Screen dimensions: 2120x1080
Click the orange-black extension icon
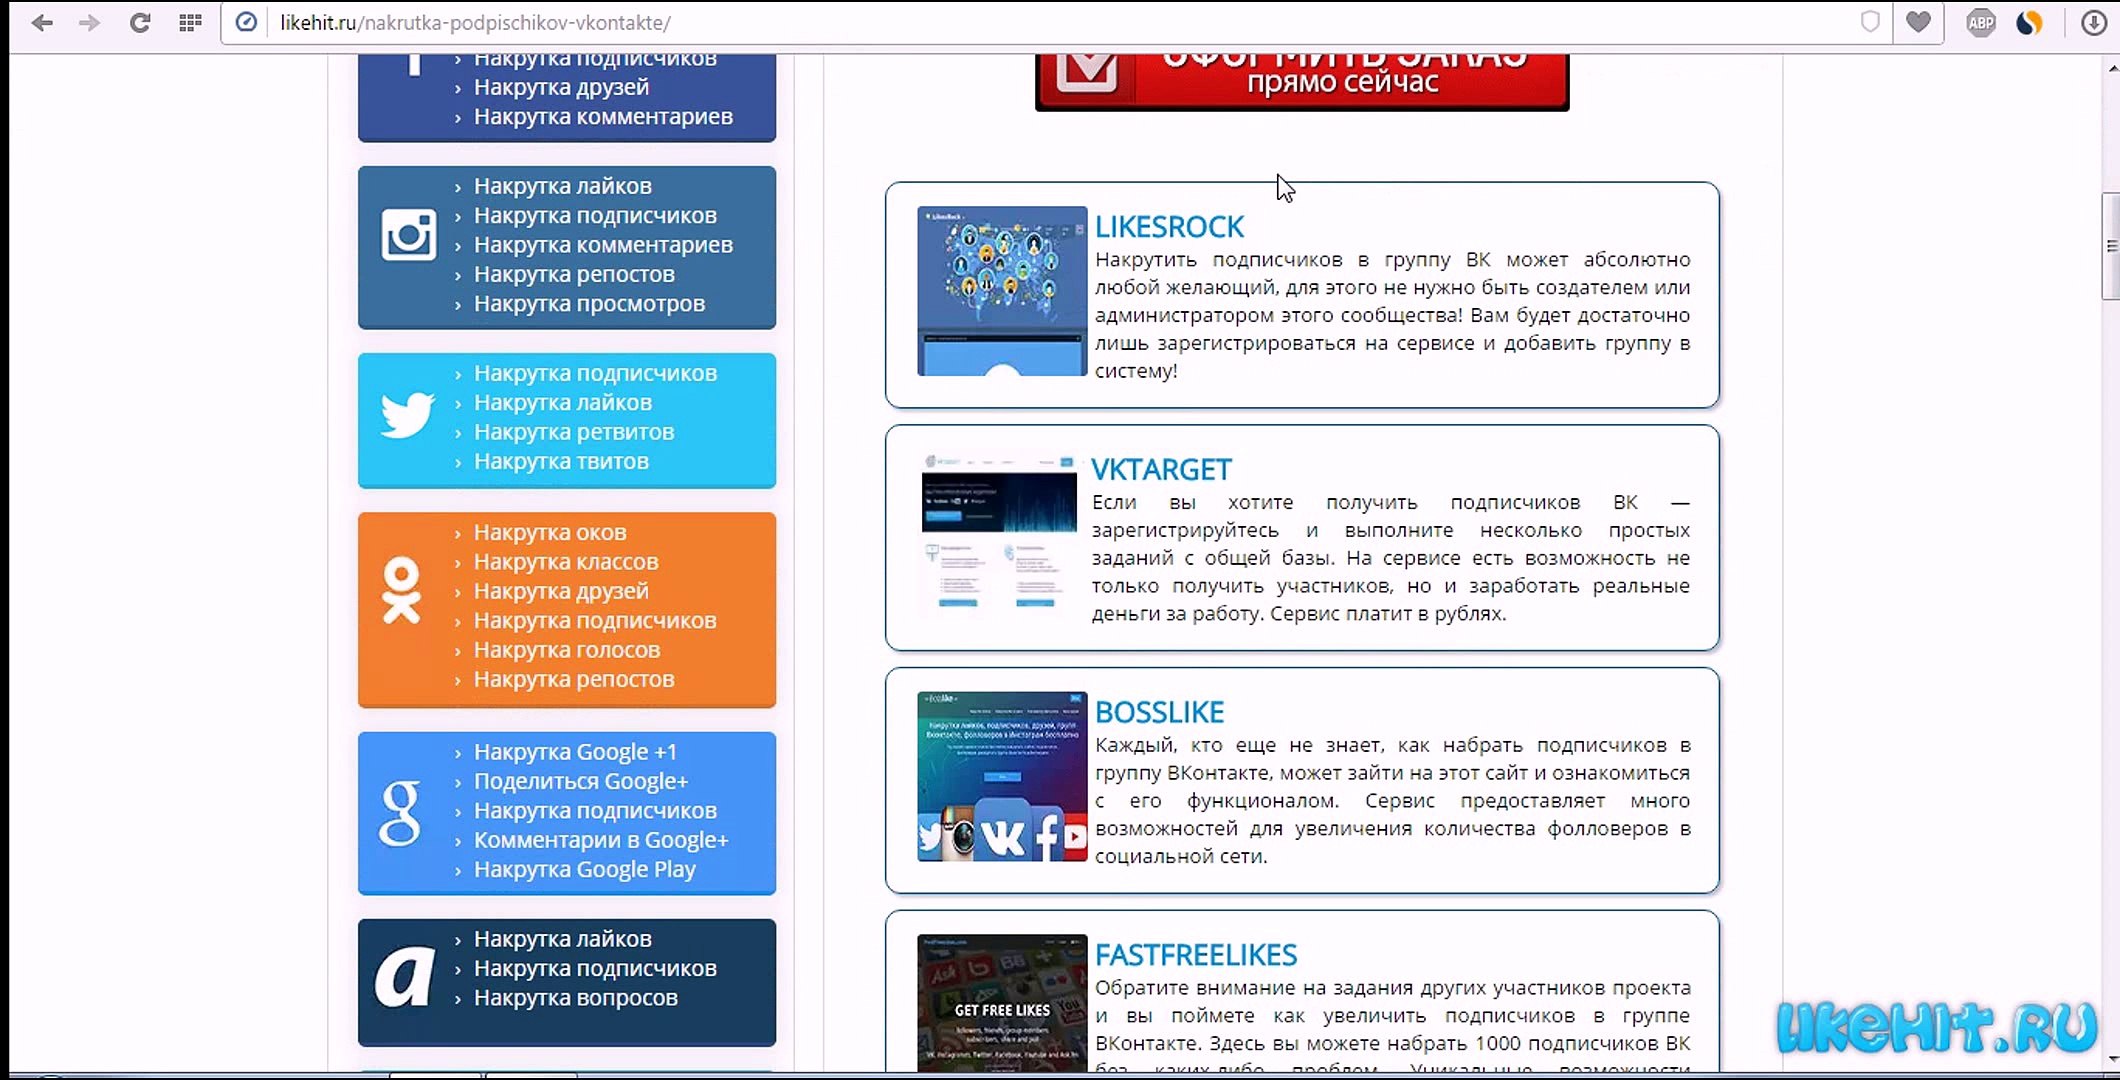pyautogui.click(x=2029, y=23)
